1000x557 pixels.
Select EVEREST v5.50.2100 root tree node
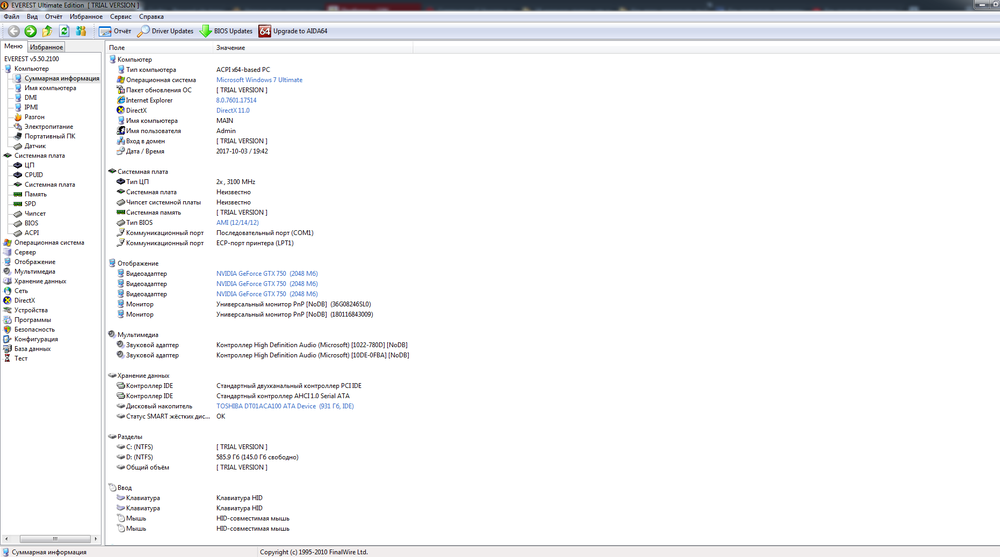click(x=31, y=59)
